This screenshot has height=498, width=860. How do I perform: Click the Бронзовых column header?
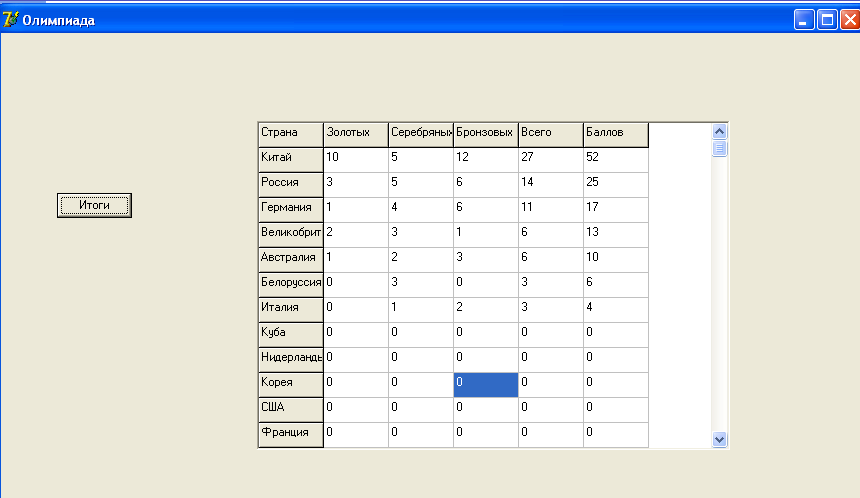[486, 135]
